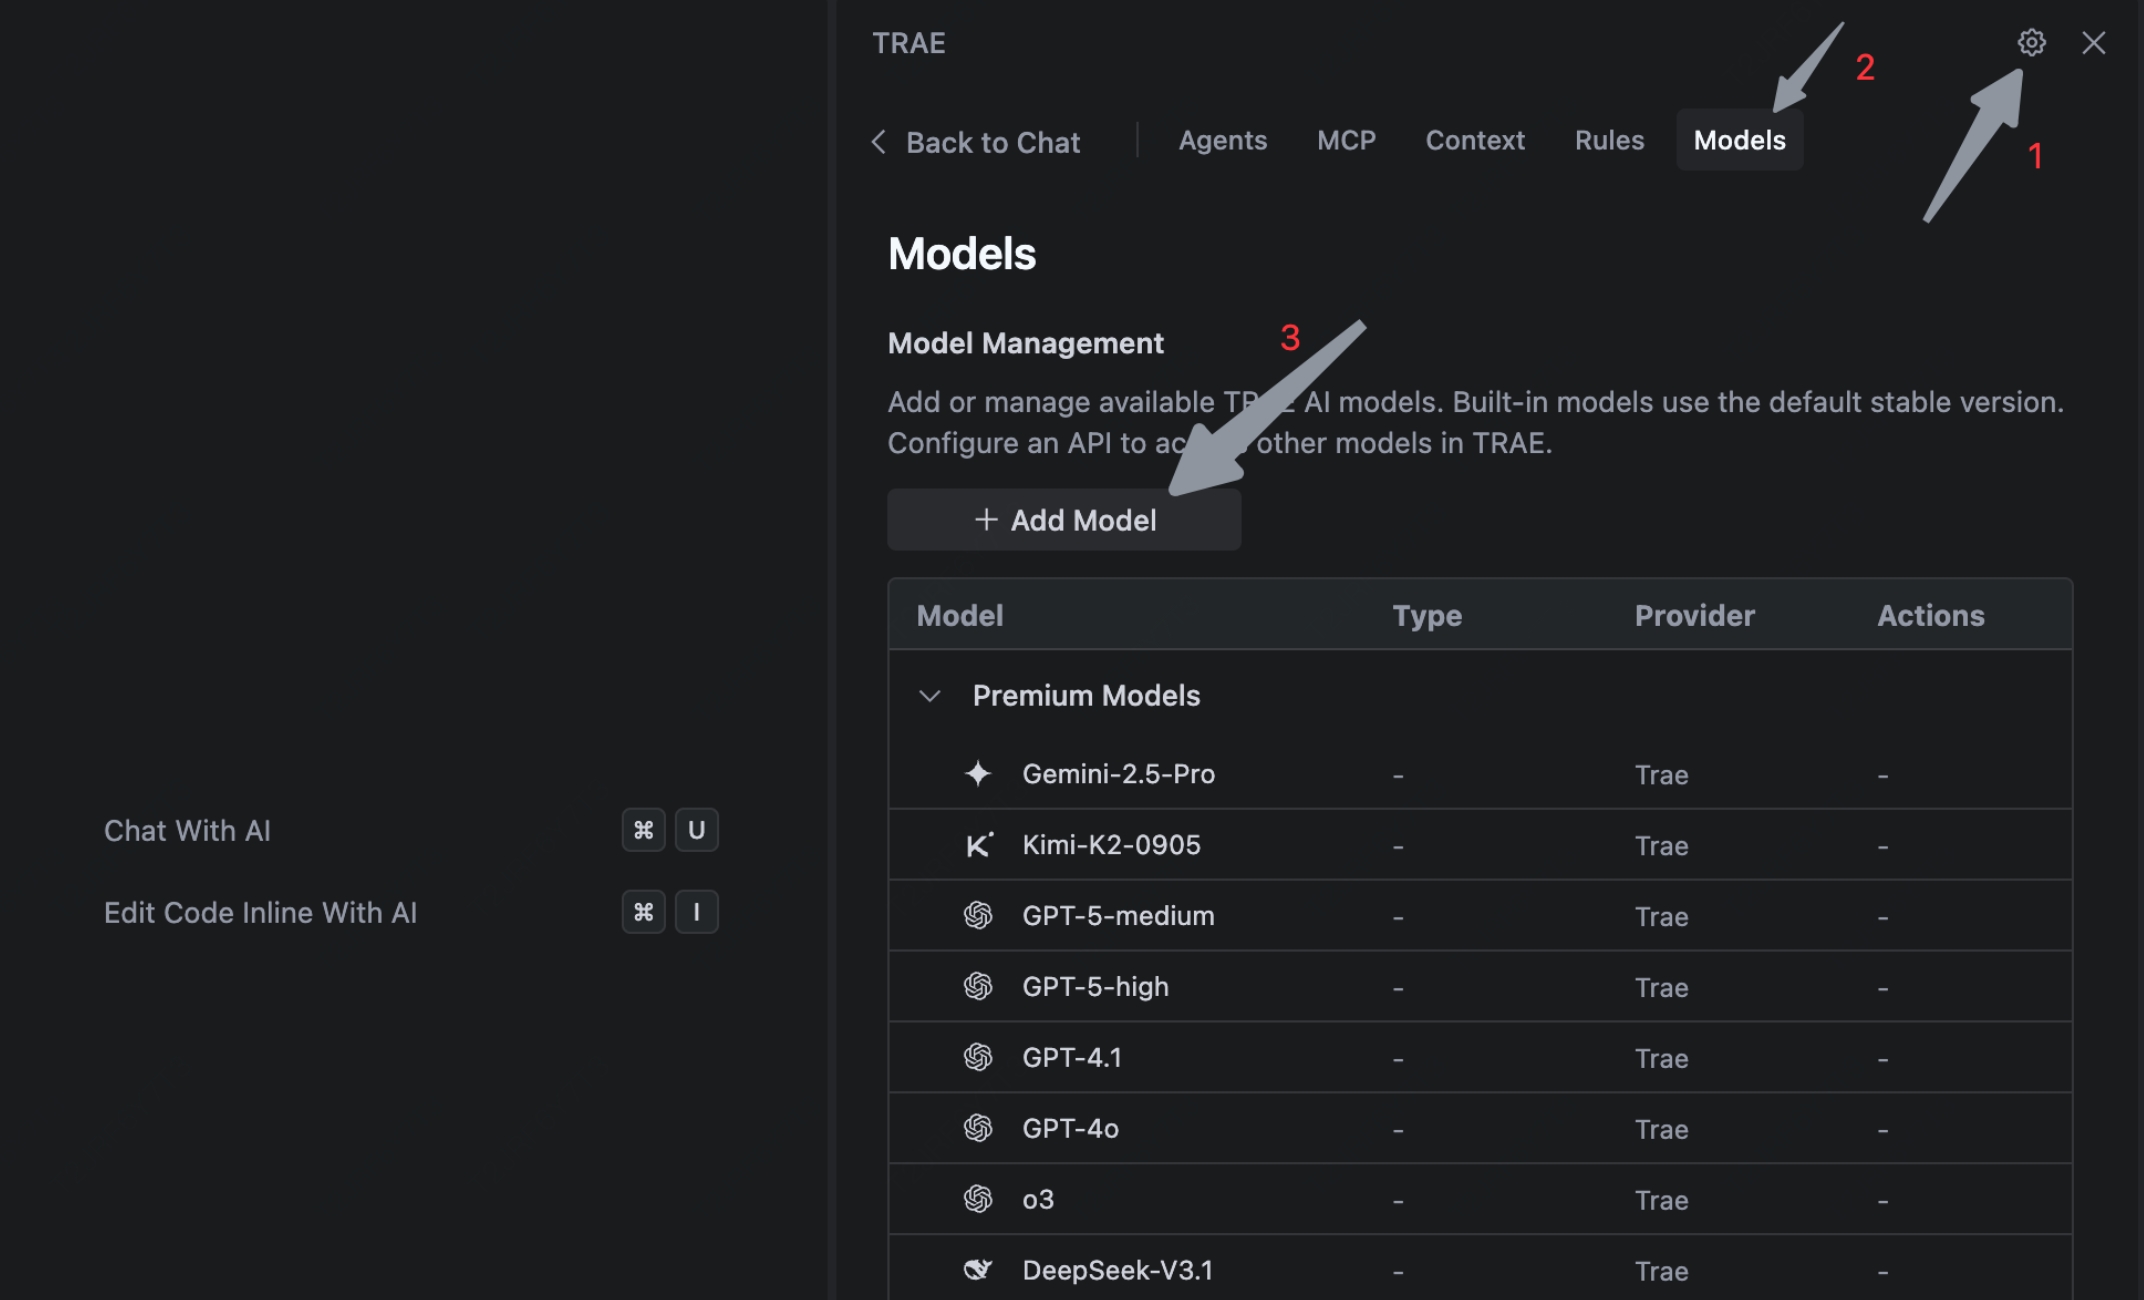This screenshot has height=1300, width=2144.
Task: Switch to the Agents tab
Action: tap(1222, 141)
